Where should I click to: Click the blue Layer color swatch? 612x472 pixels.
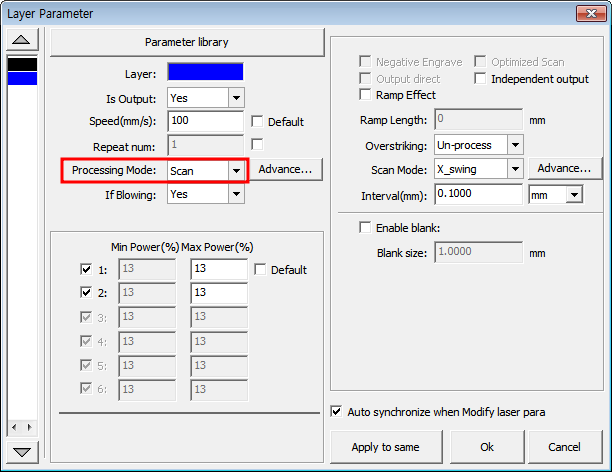tap(205, 72)
